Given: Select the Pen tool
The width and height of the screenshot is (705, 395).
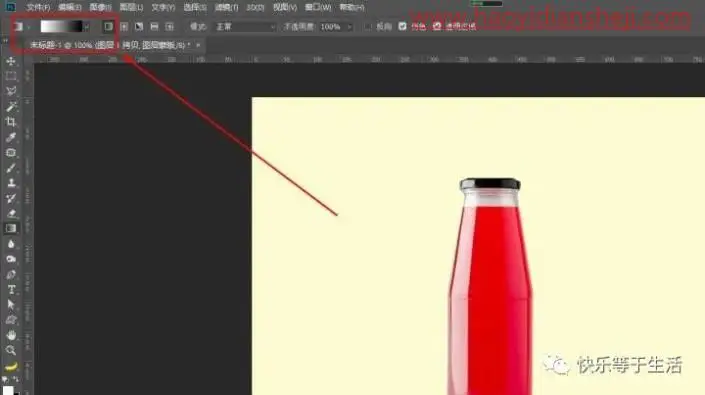Looking at the screenshot, I should pyautogui.click(x=11, y=275).
